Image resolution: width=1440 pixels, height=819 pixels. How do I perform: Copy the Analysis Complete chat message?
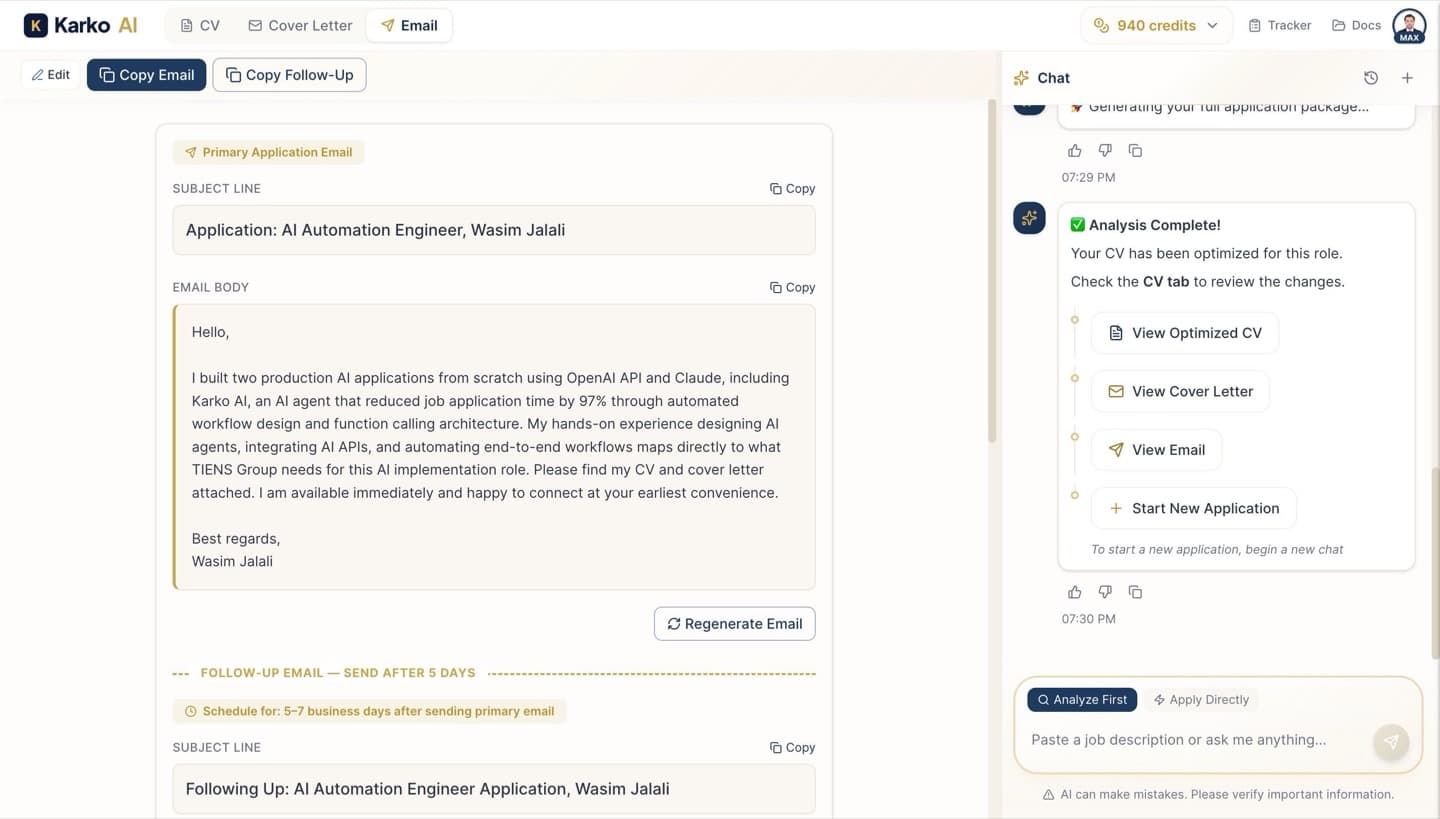(x=1135, y=592)
